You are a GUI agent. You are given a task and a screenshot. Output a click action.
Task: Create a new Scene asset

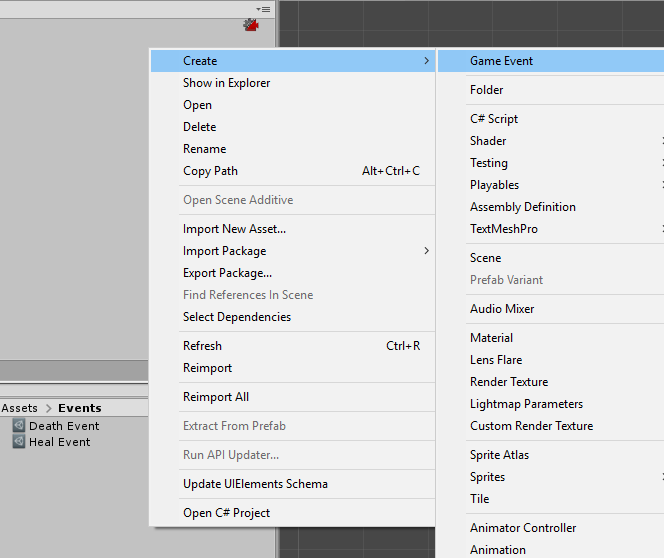tap(551, 258)
